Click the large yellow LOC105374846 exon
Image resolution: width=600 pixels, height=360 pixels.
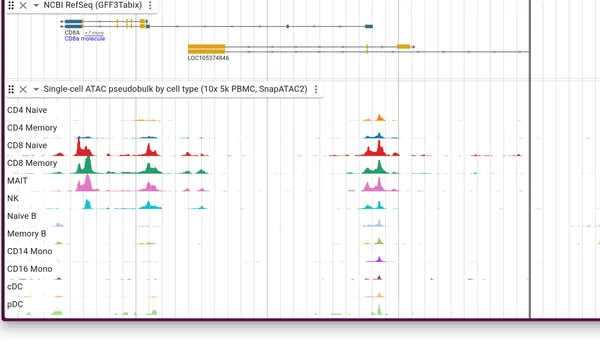point(207,49)
